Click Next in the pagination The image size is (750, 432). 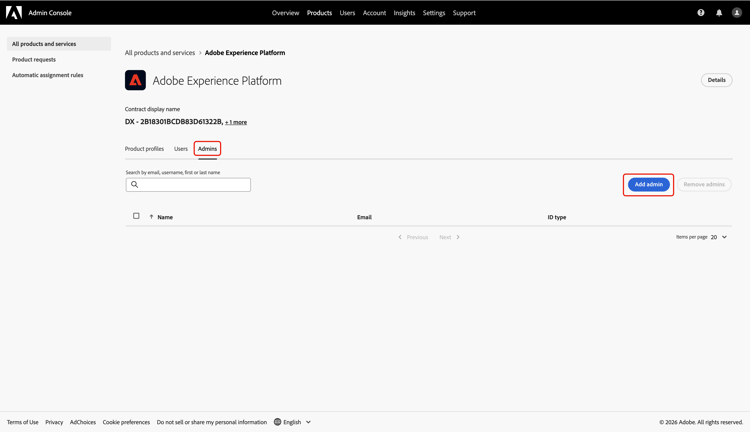click(x=445, y=237)
